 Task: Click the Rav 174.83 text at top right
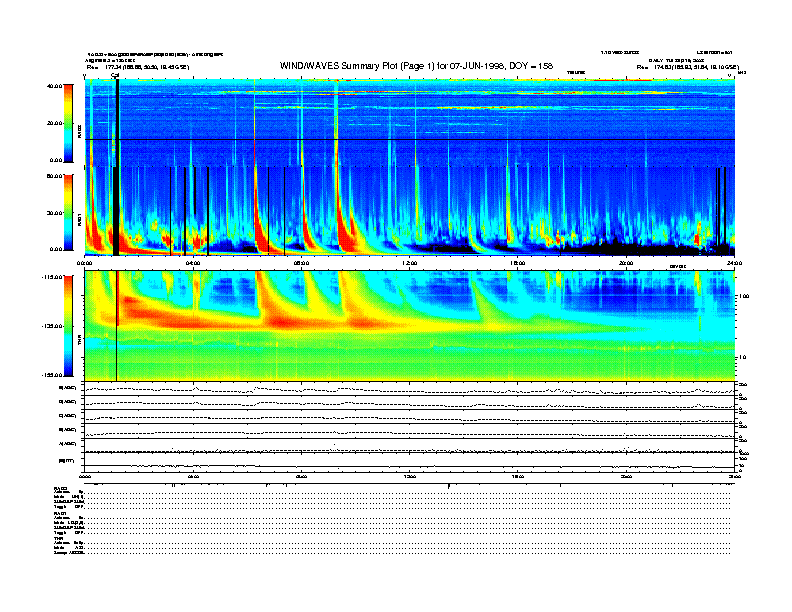(x=687, y=67)
